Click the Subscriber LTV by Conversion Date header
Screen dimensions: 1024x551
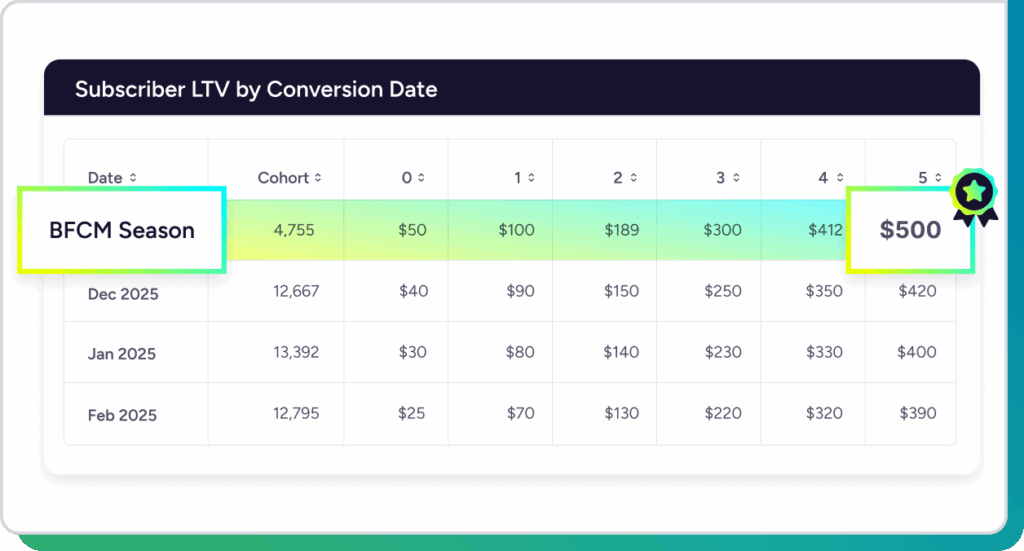[x=256, y=89]
